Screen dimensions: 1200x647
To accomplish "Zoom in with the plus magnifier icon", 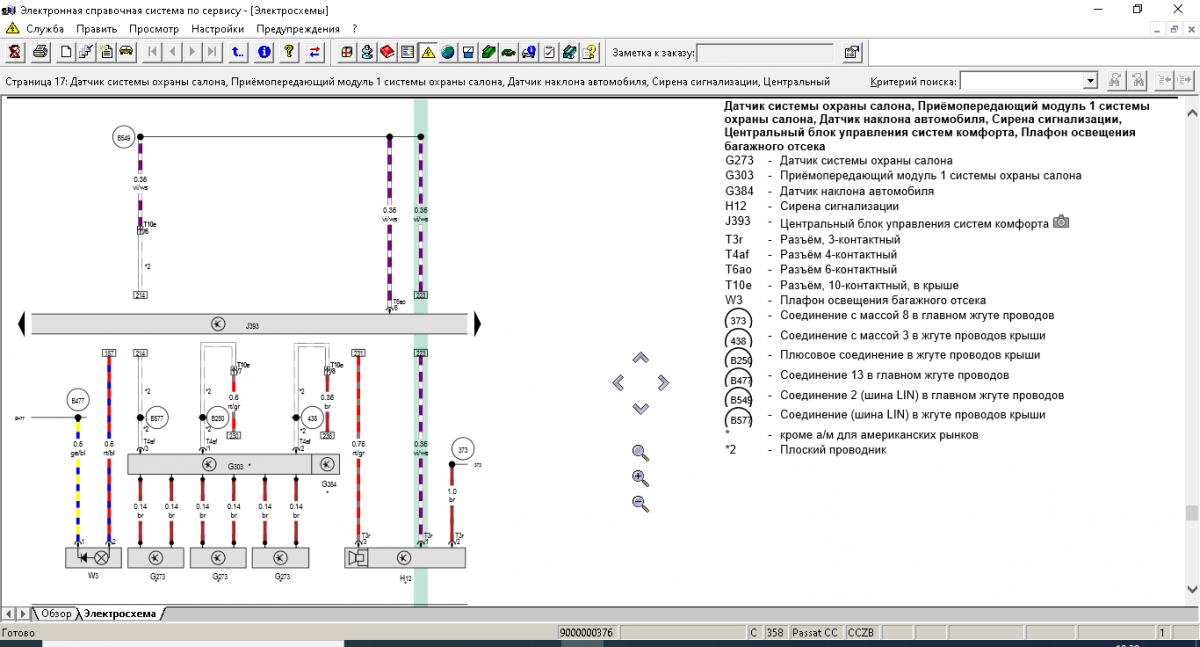I will (x=641, y=478).
